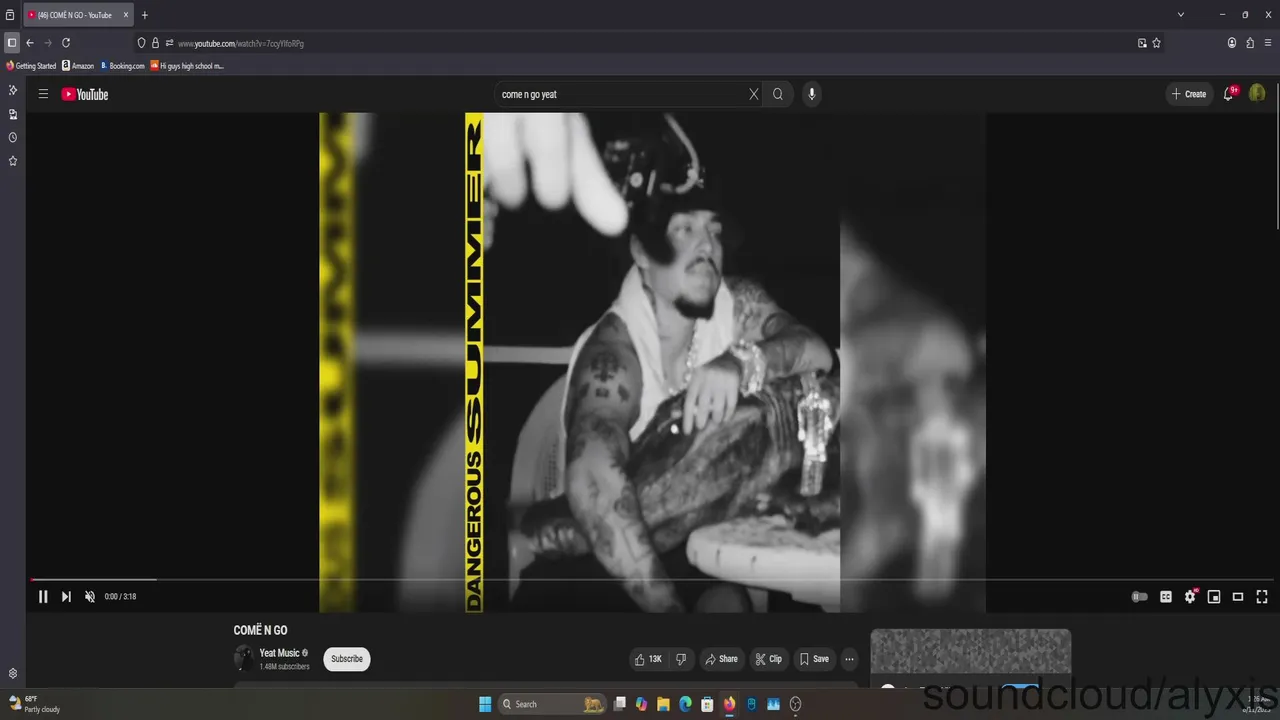Create a Clip of the video

769,659
